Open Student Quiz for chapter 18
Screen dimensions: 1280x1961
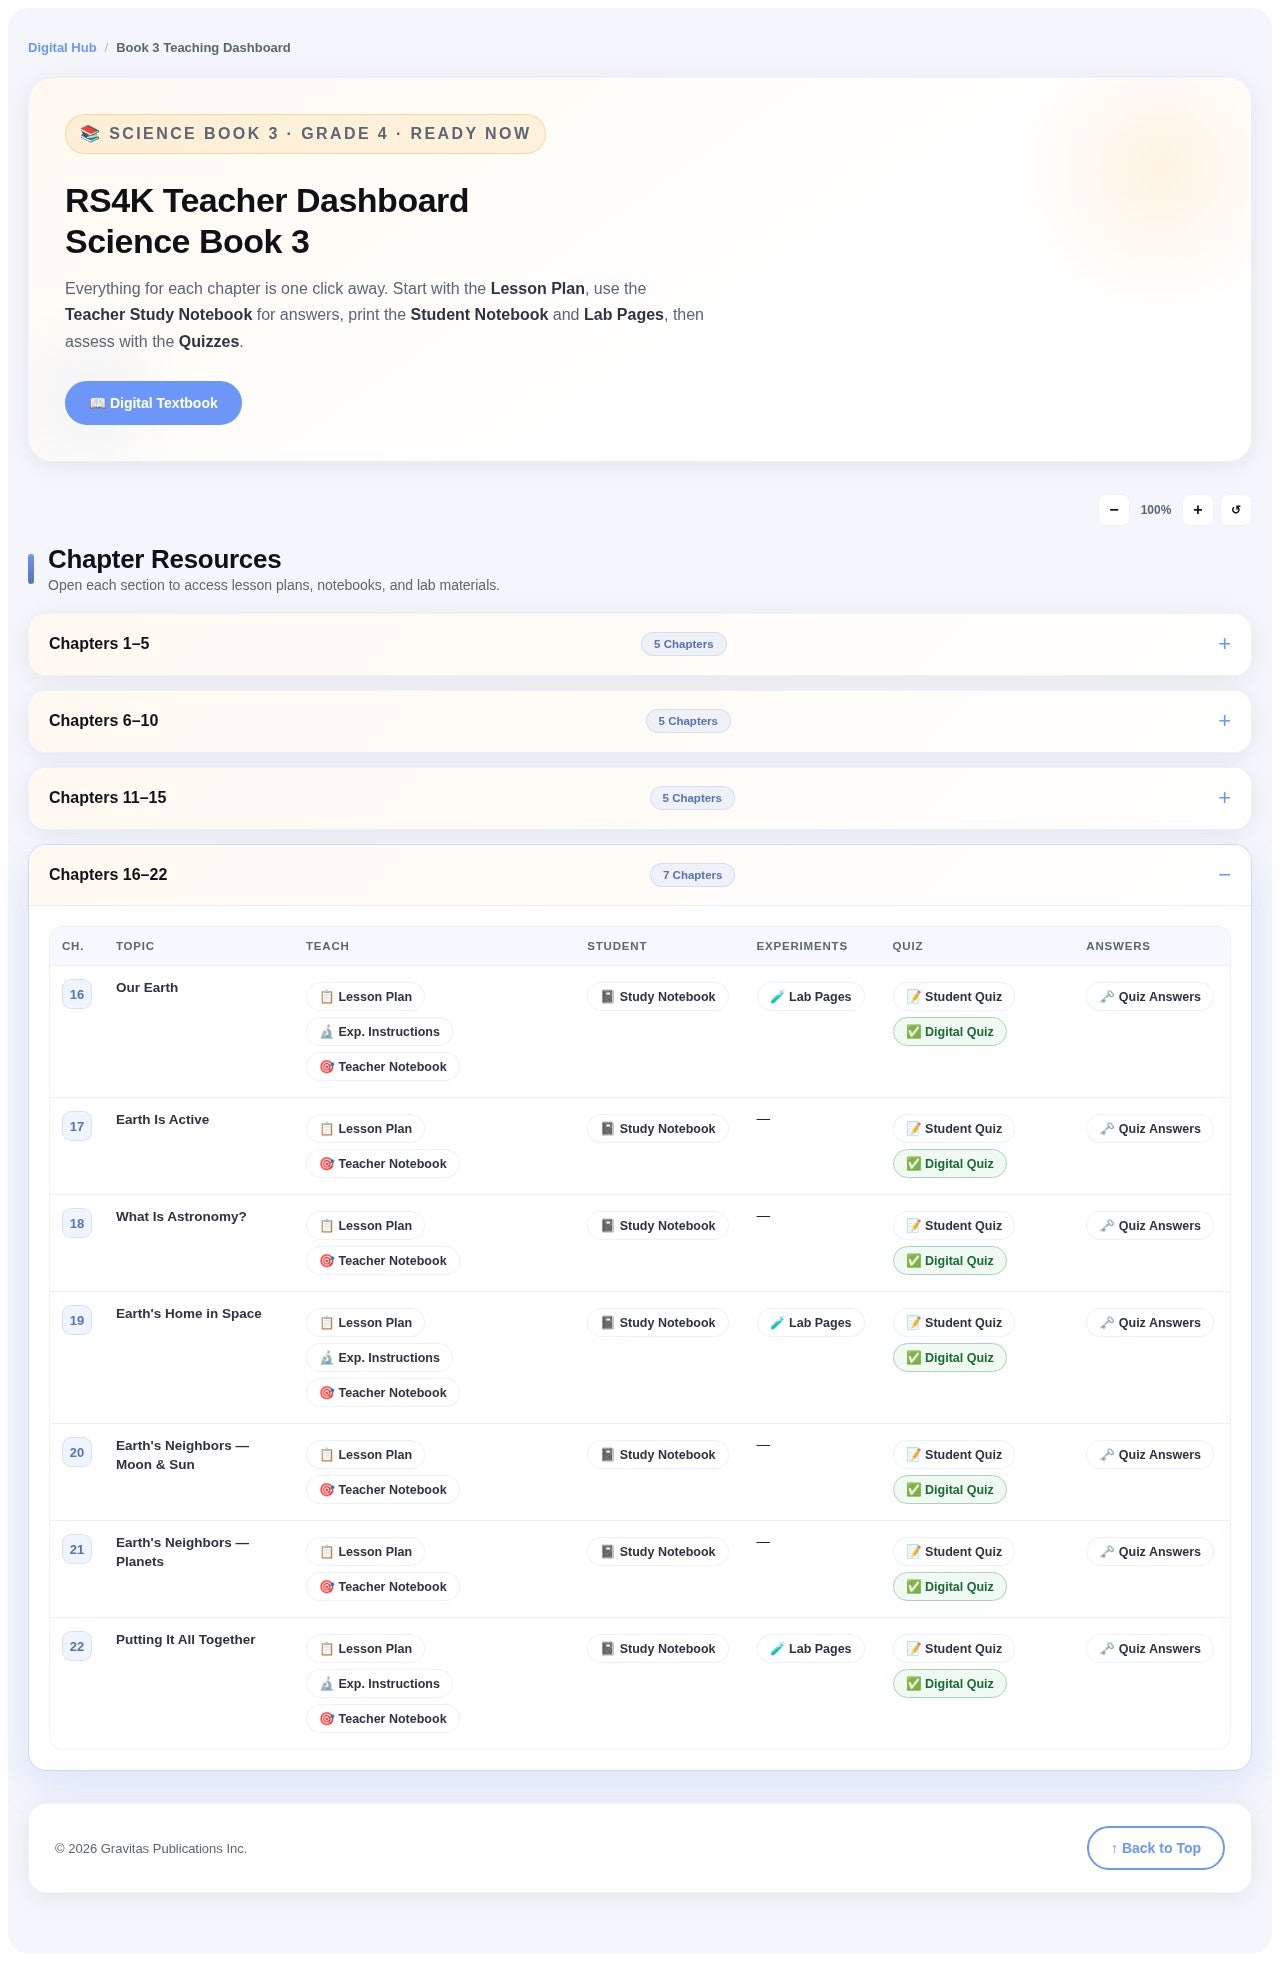[x=954, y=1226]
